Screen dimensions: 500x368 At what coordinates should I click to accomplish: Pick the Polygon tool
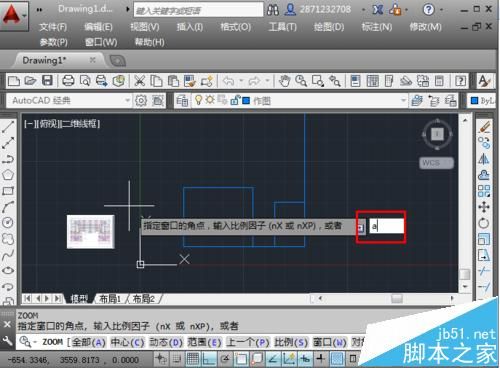(x=8, y=175)
